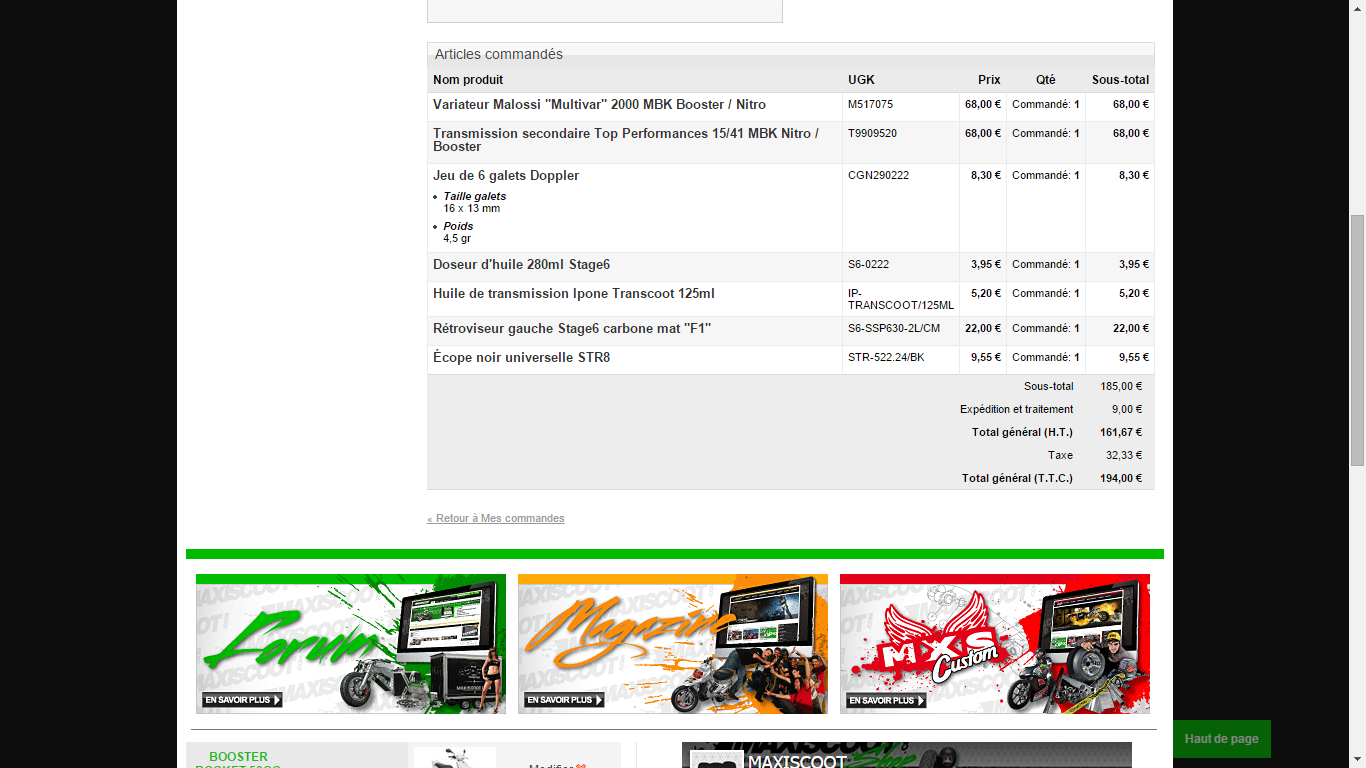Select Écope noir universelle STR8 product name
The width and height of the screenshot is (1366, 768).
pyautogui.click(x=521, y=357)
